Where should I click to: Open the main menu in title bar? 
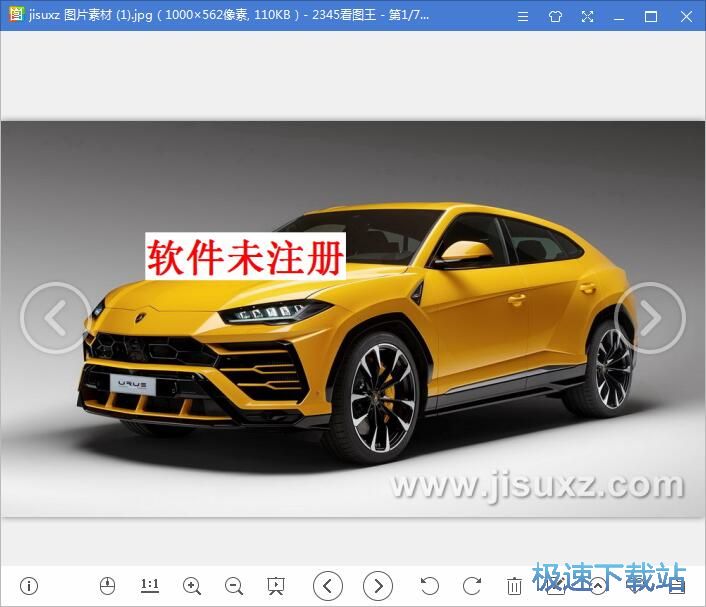(x=523, y=17)
